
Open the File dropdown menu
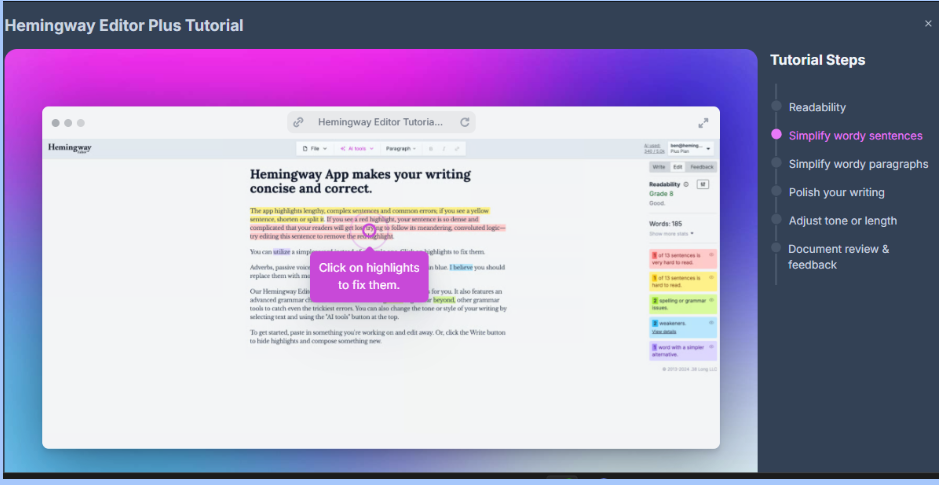(x=315, y=148)
